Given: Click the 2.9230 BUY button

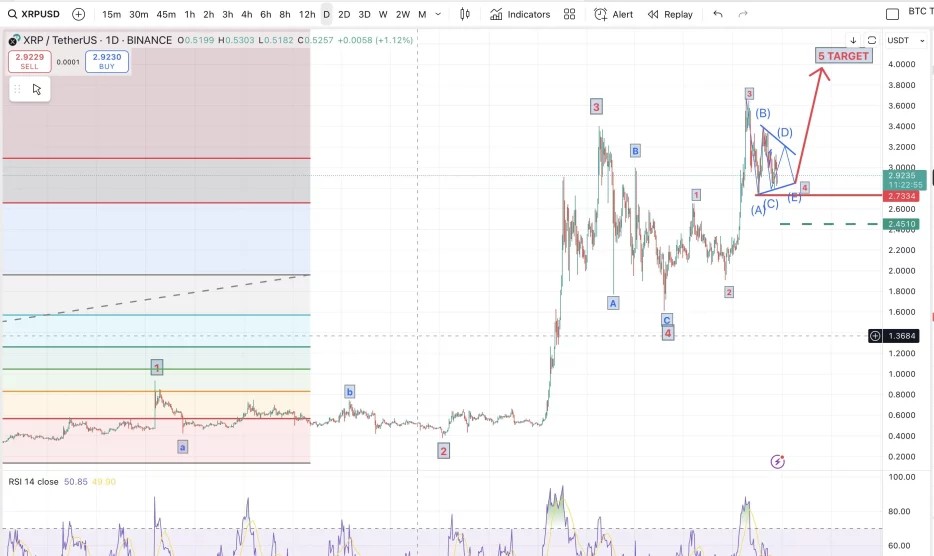Looking at the screenshot, I should pyautogui.click(x=107, y=61).
